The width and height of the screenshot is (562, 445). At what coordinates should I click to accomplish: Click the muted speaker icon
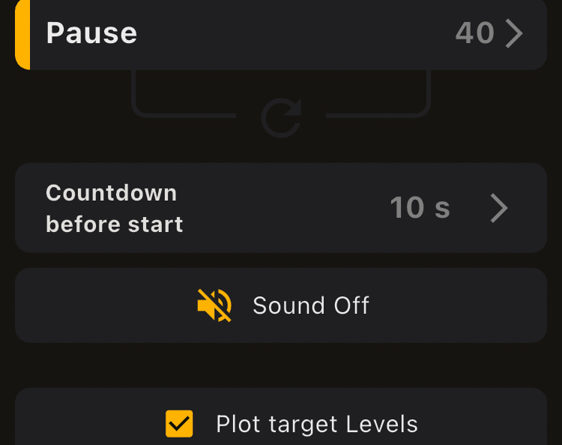pos(214,306)
